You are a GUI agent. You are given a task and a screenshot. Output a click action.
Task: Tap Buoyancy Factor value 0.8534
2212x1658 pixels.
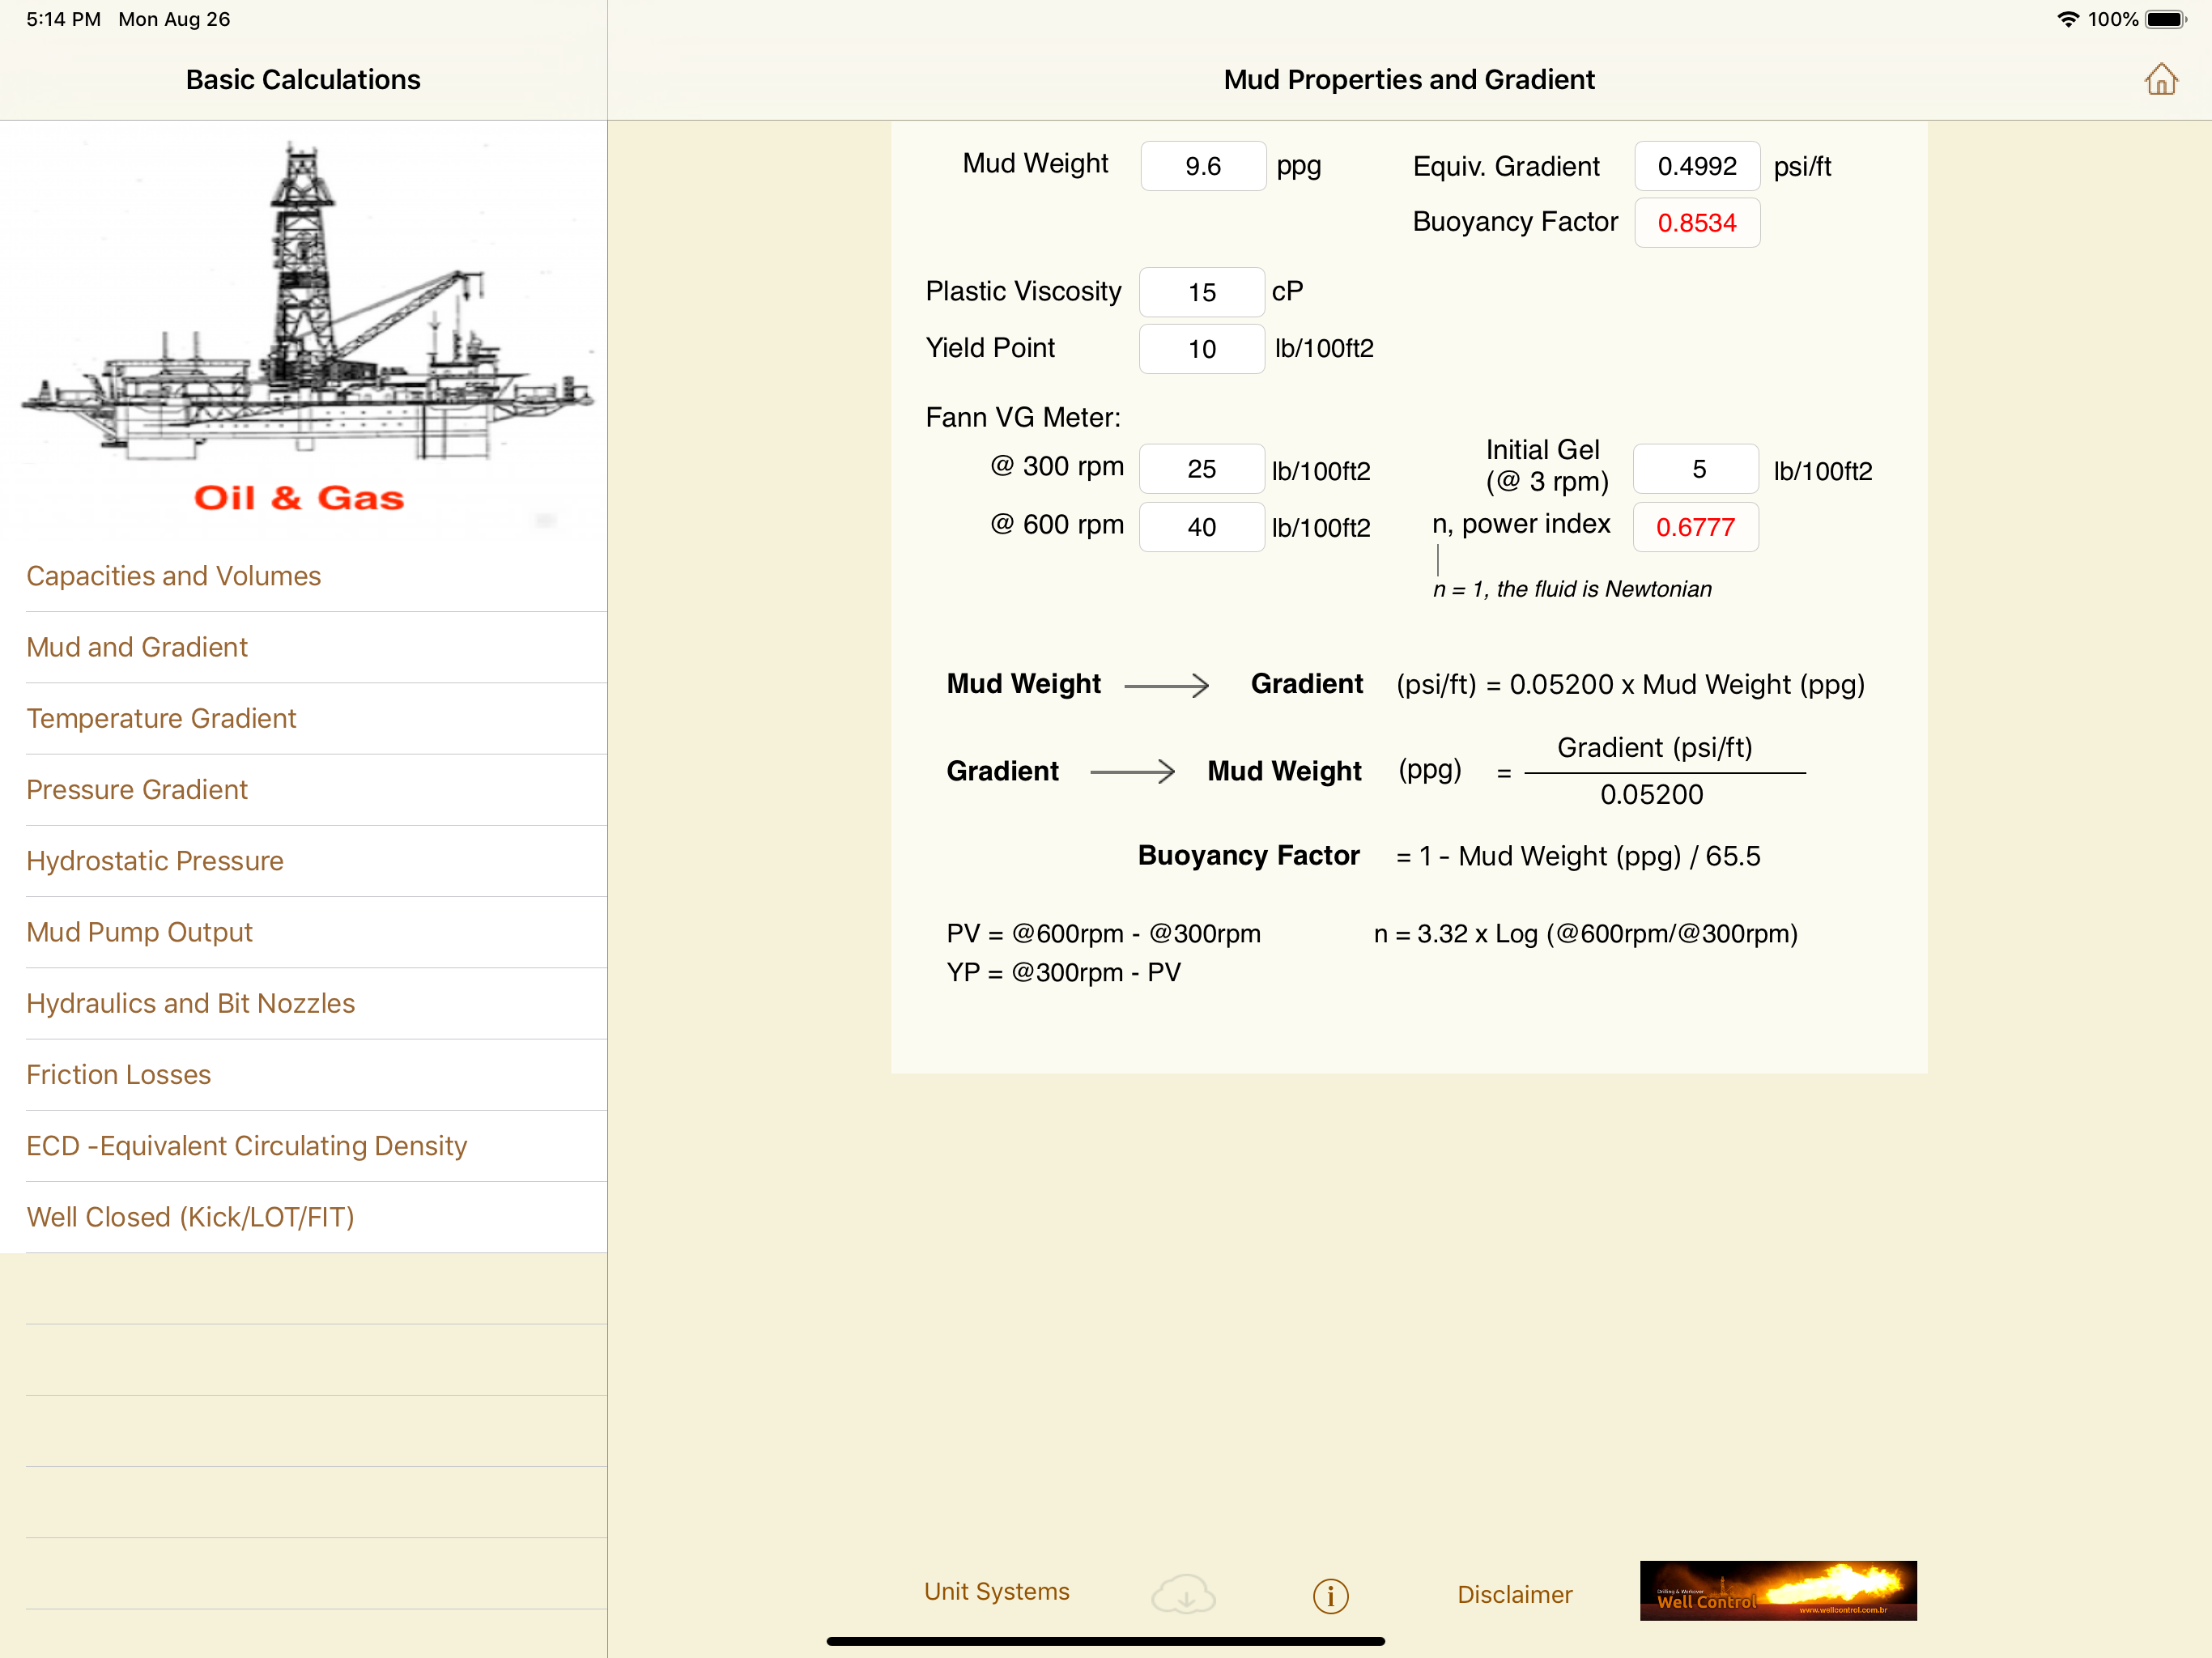click(1697, 222)
